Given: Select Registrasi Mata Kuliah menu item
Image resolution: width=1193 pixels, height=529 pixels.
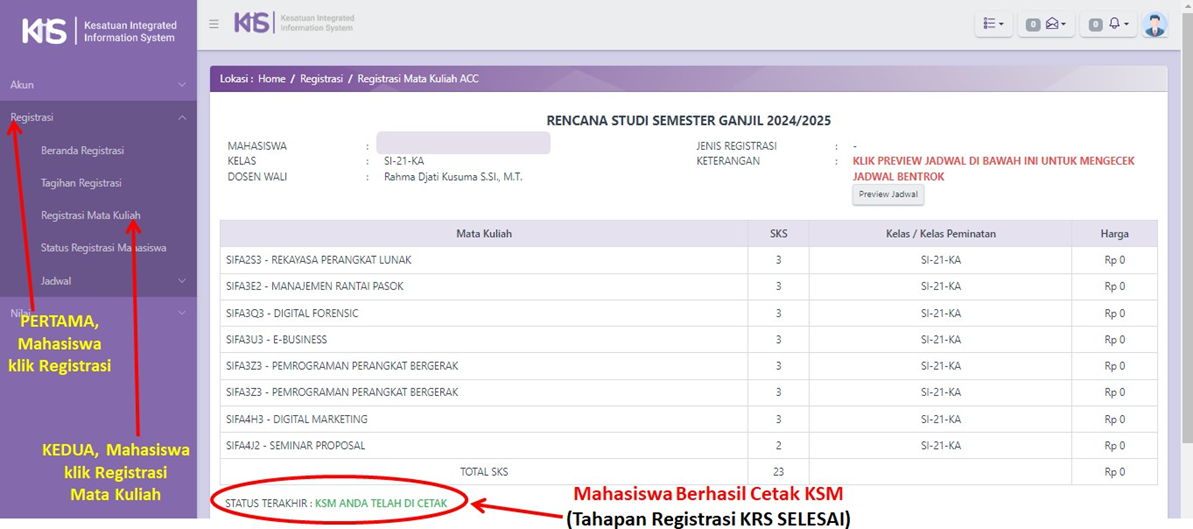Looking at the screenshot, I should (x=90, y=215).
